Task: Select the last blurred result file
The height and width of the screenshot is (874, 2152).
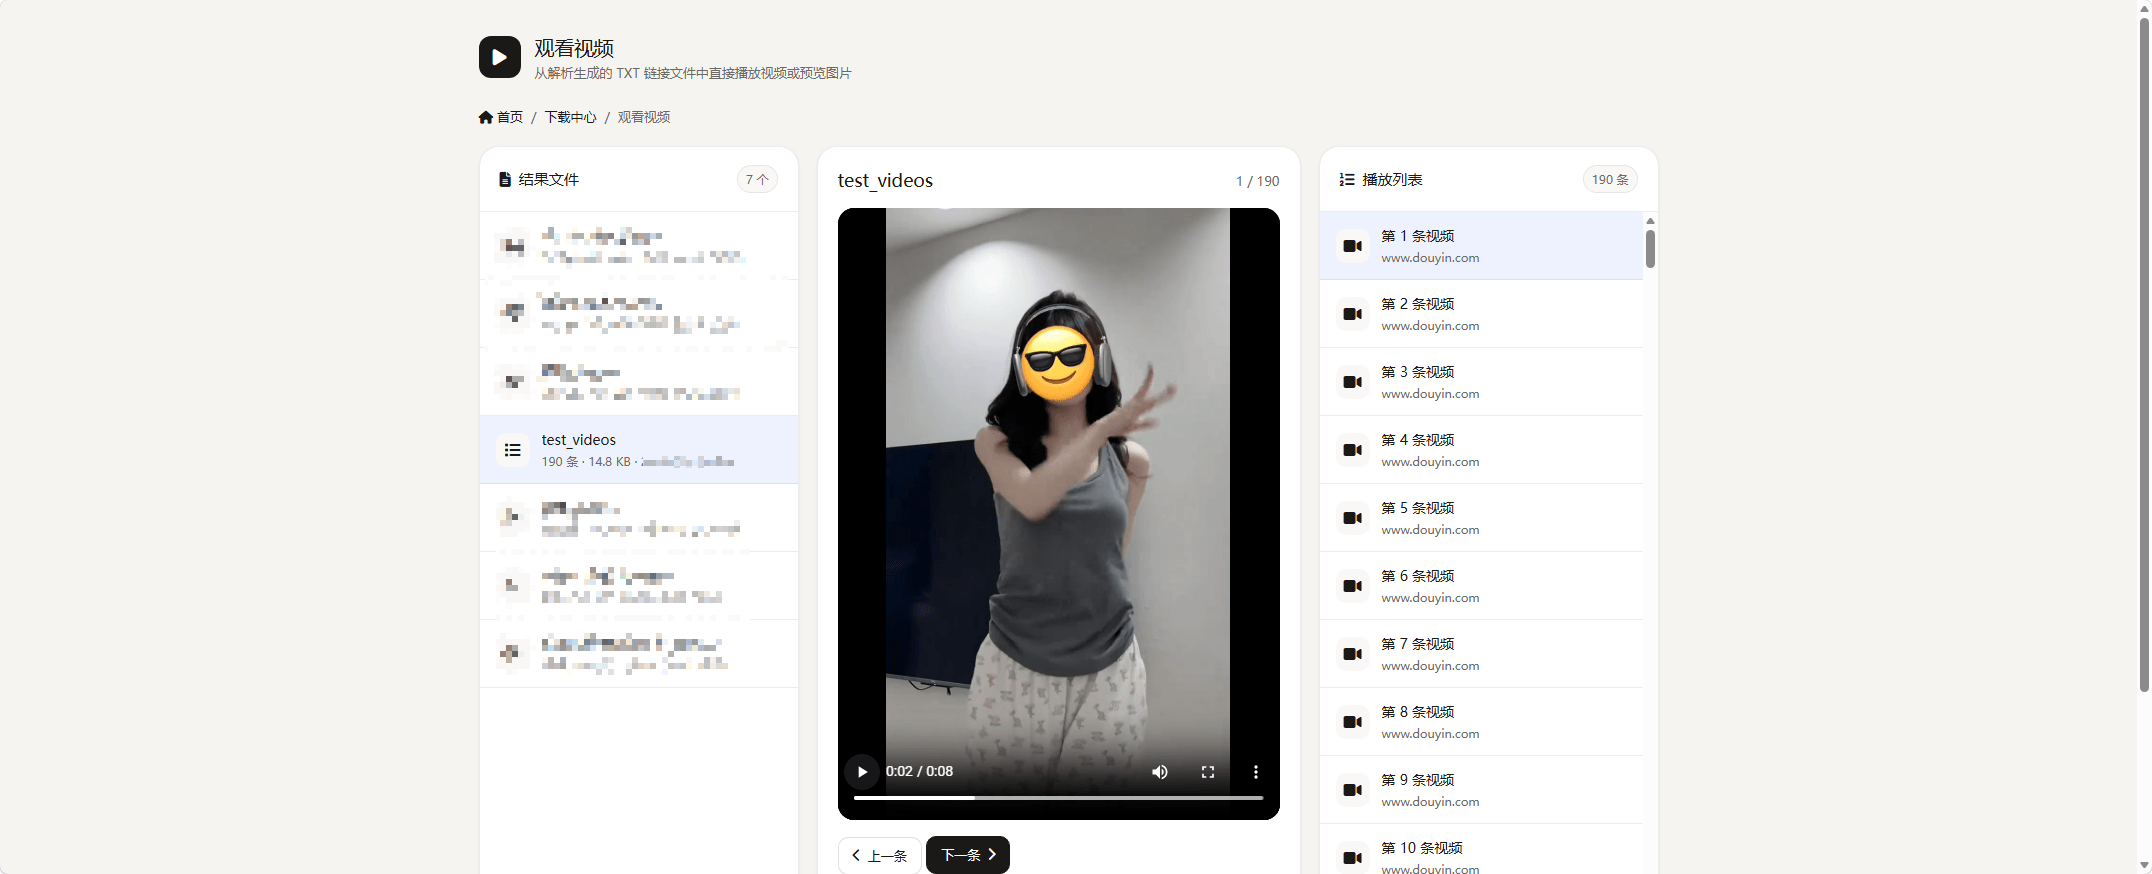Action: click(639, 654)
